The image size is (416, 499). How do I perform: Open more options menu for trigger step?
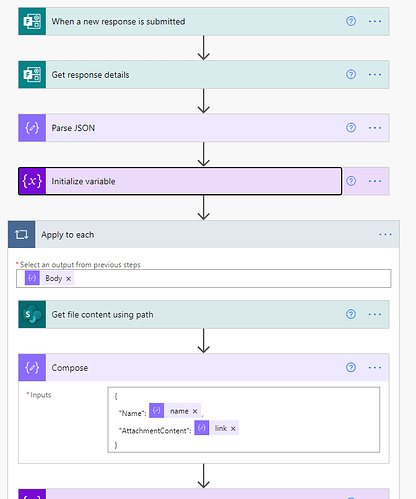tap(375, 21)
